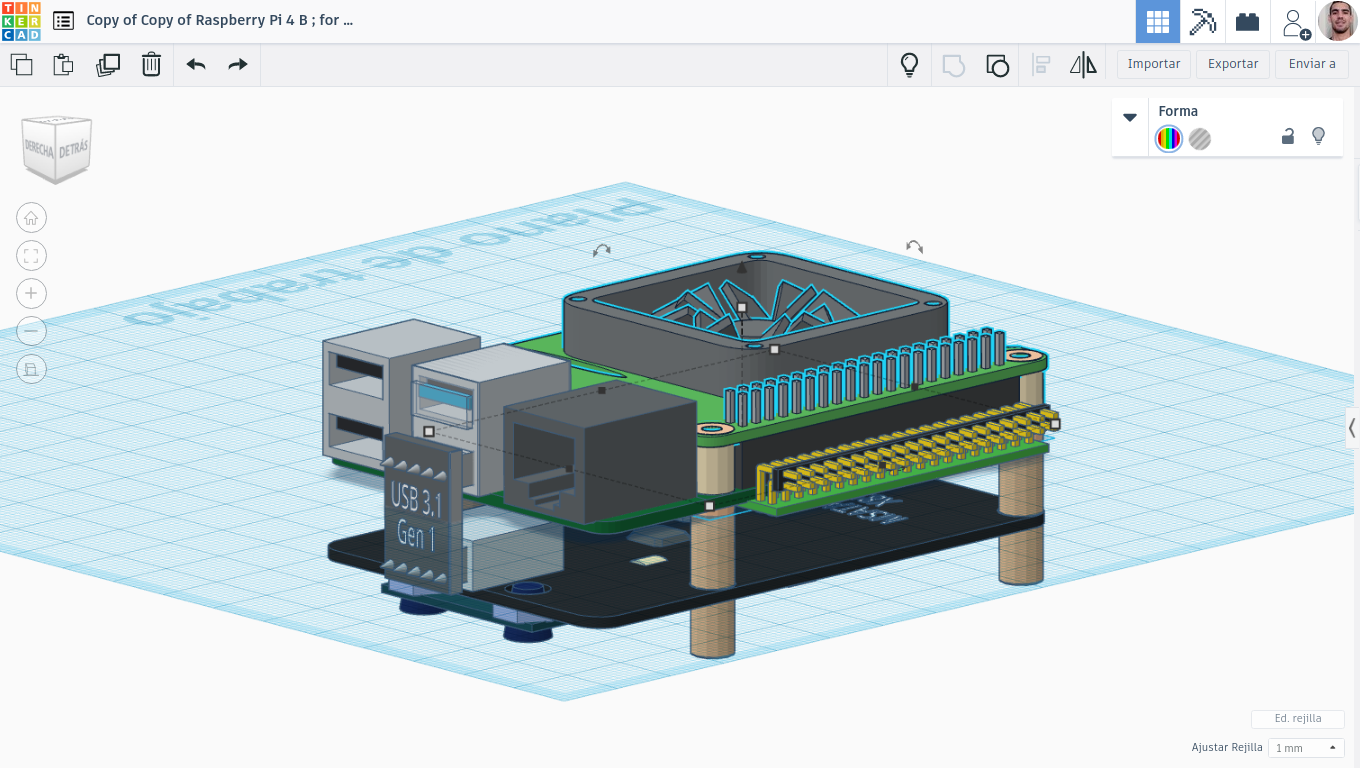Click the Exportar button

[x=1233, y=64]
